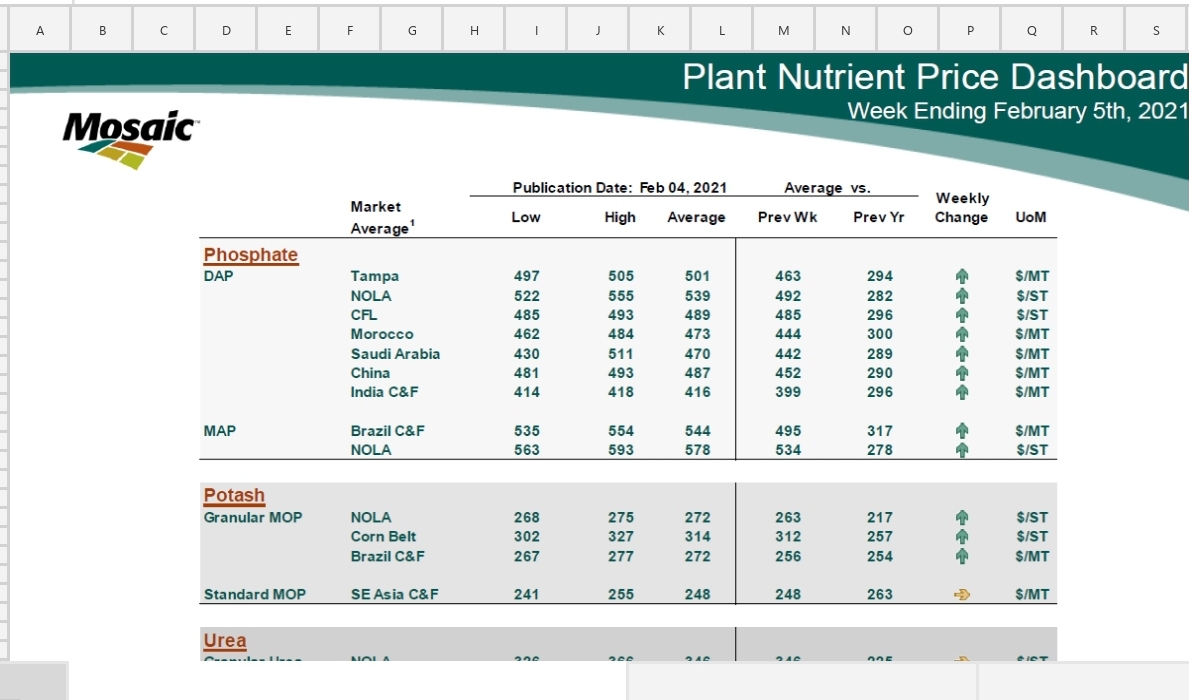Viewport: 1189px width, 700px height.
Task: Select column A header
Action: point(40,31)
